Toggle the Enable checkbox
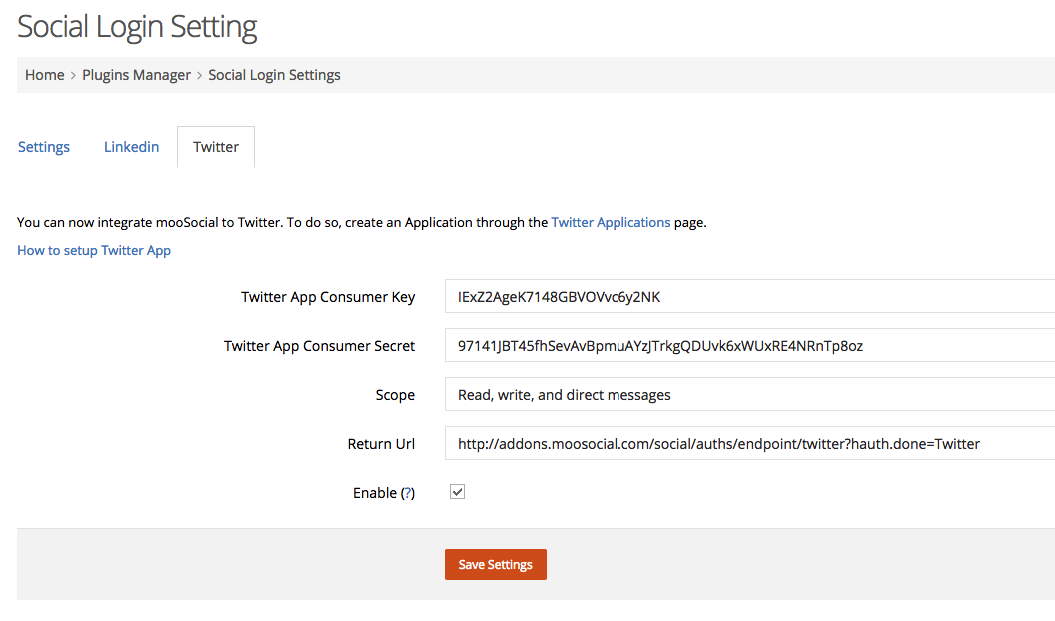 point(458,492)
